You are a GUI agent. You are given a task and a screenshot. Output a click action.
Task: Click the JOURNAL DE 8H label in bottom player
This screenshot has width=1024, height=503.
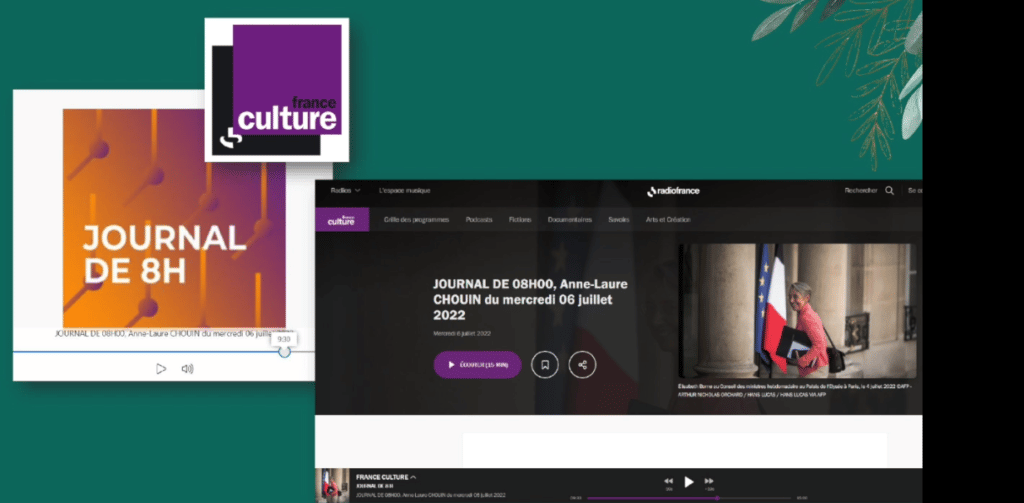[374, 486]
